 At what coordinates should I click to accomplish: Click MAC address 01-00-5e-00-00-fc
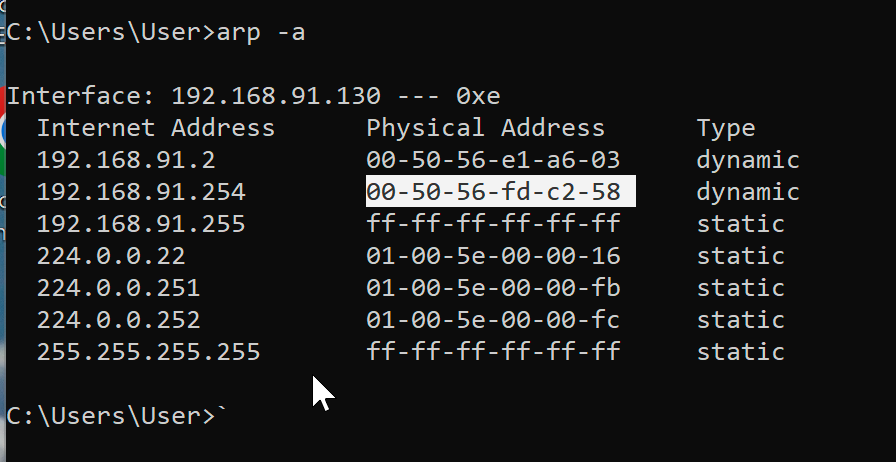(493, 320)
